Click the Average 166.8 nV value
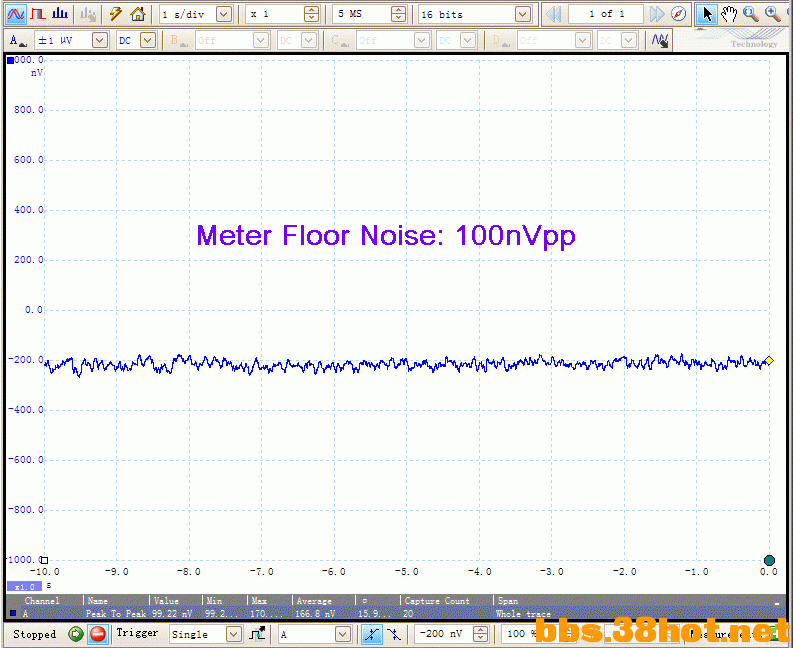This screenshot has width=793, height=648. click(x=316, y=614)
